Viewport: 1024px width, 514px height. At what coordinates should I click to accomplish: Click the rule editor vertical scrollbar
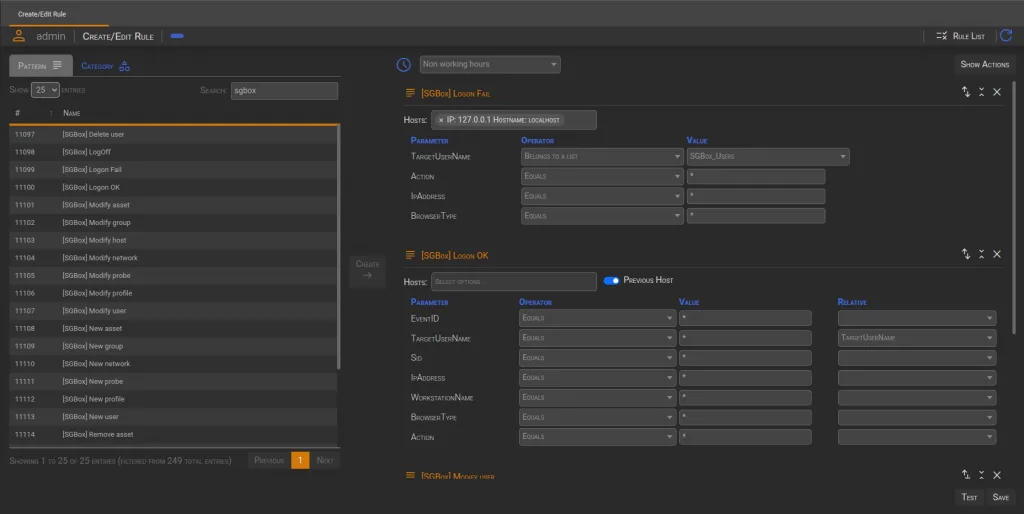(1014, 209)
